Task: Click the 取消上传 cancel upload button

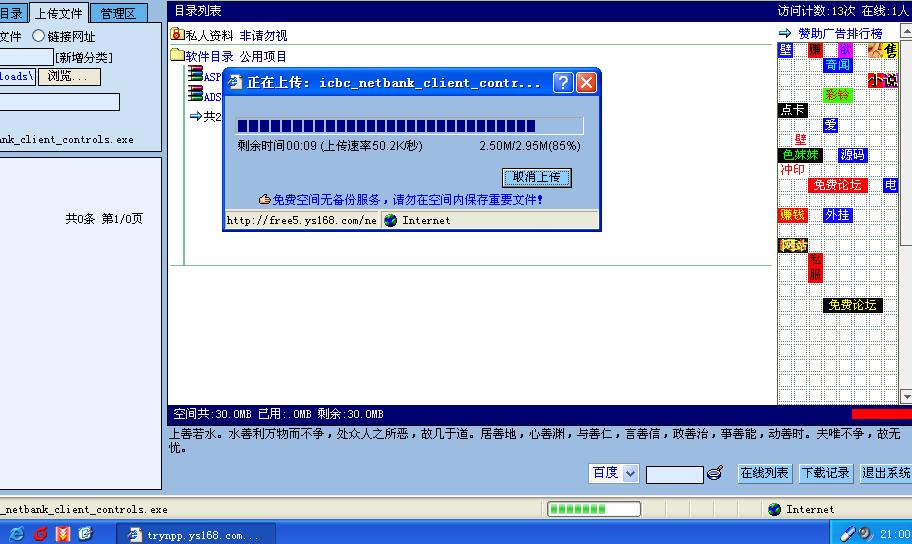Action: (537, 177)
